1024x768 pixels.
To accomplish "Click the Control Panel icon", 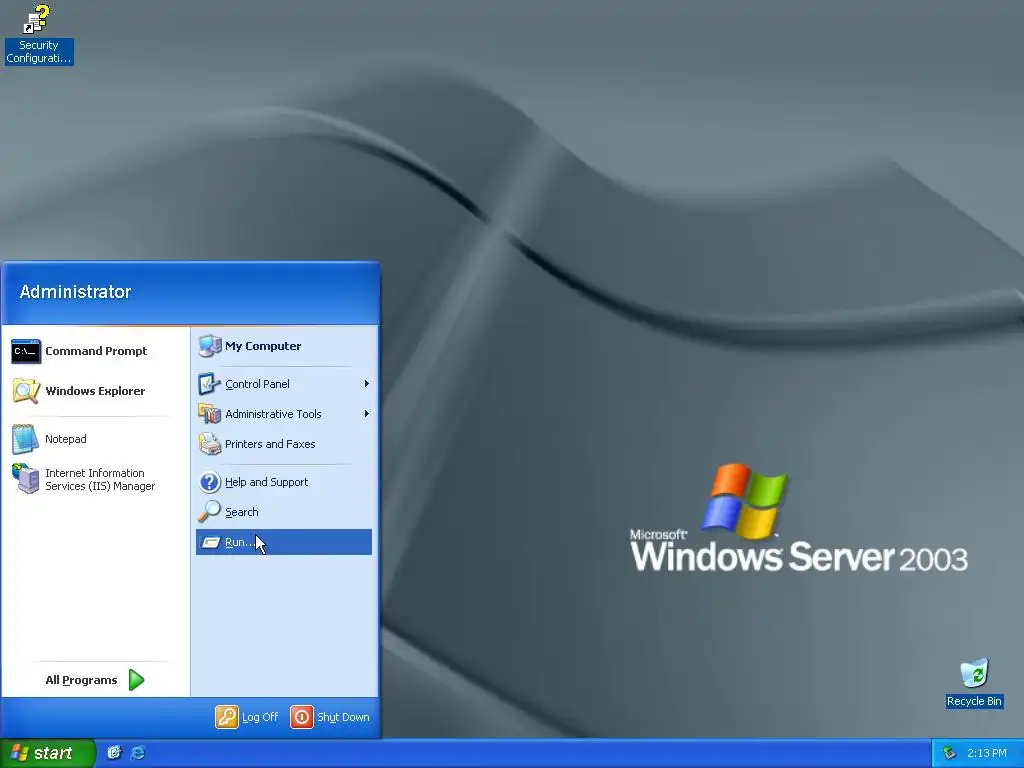I will point(209,384).
